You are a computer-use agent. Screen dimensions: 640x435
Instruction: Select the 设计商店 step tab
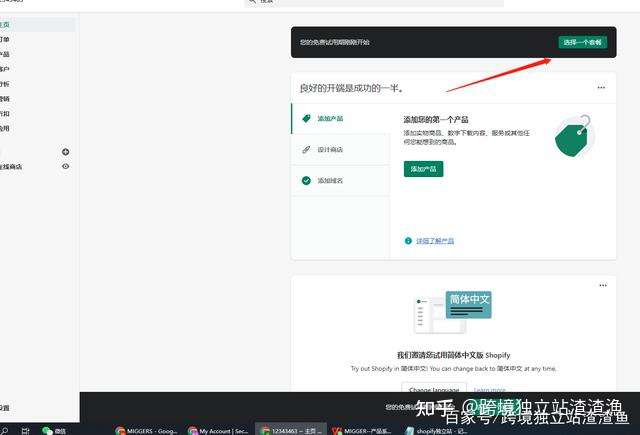340,149
